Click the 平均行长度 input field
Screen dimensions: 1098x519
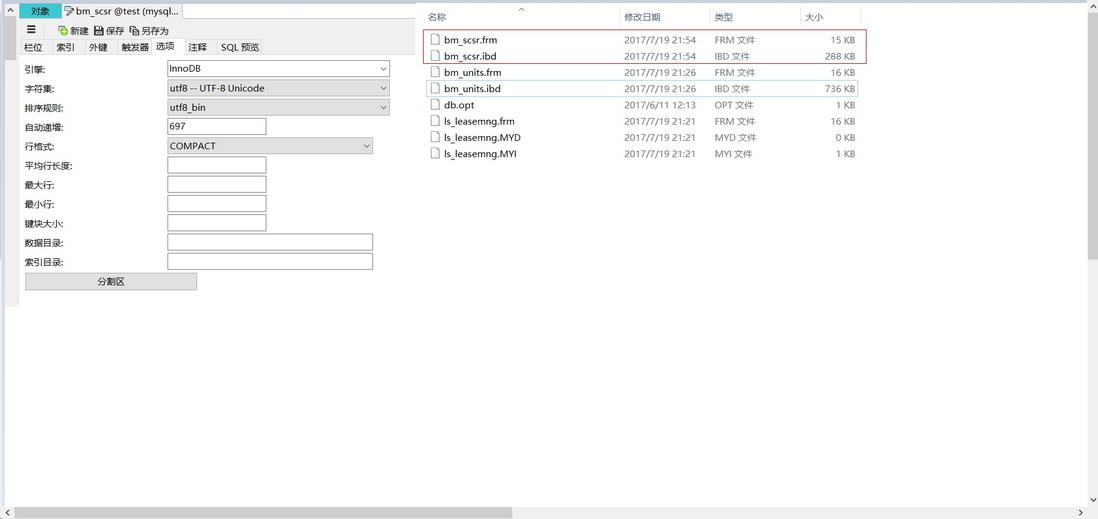[x=217, y=165]
